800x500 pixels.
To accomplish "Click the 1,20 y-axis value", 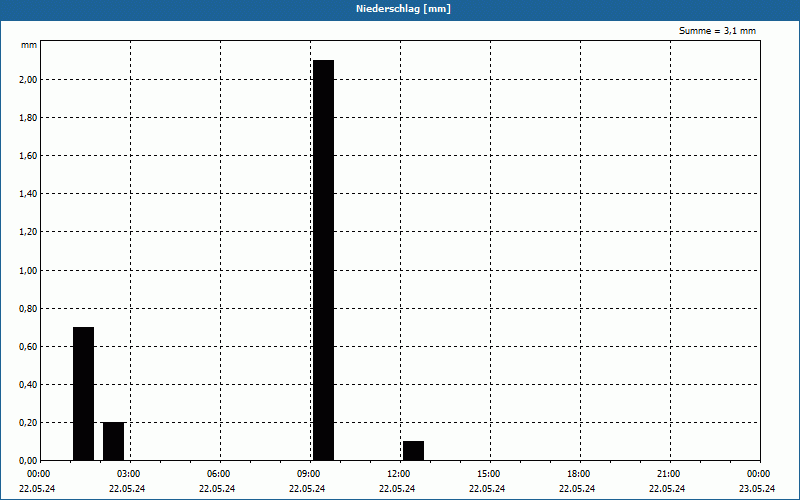I will pos(28,232).
